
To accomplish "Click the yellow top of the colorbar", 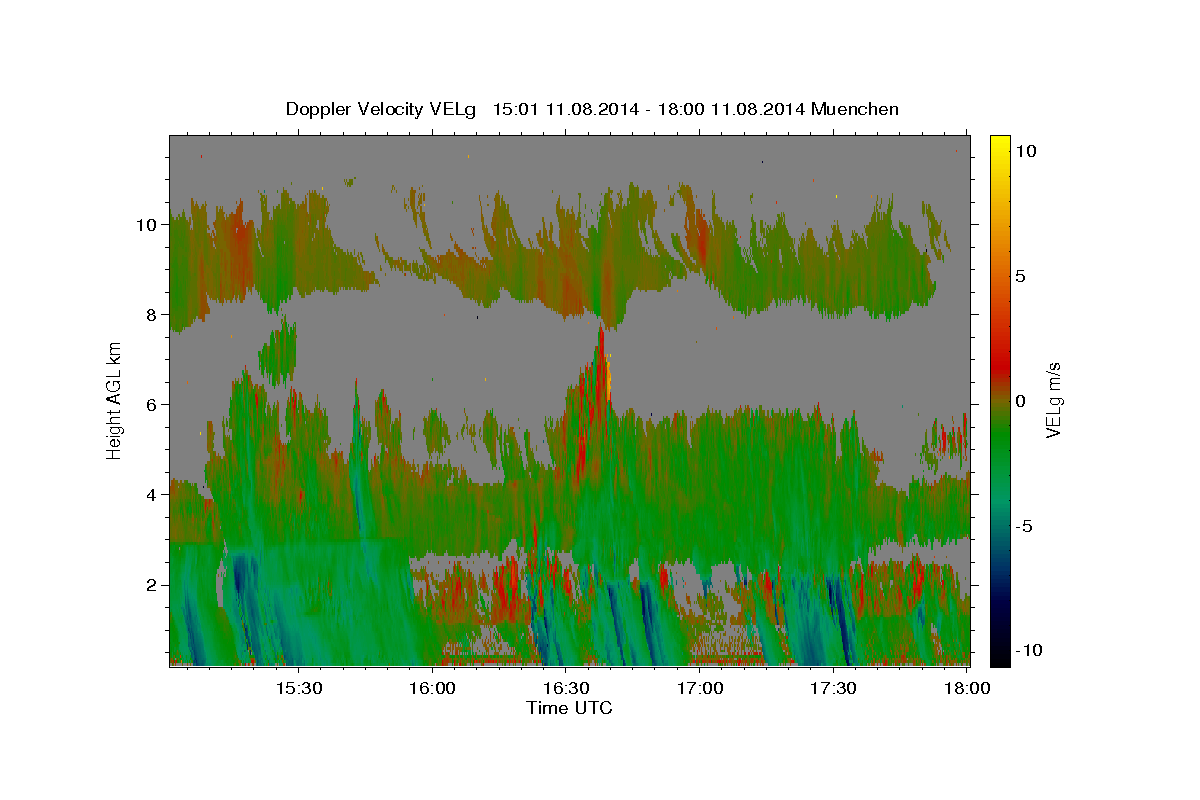I will [x=999, y=145].
